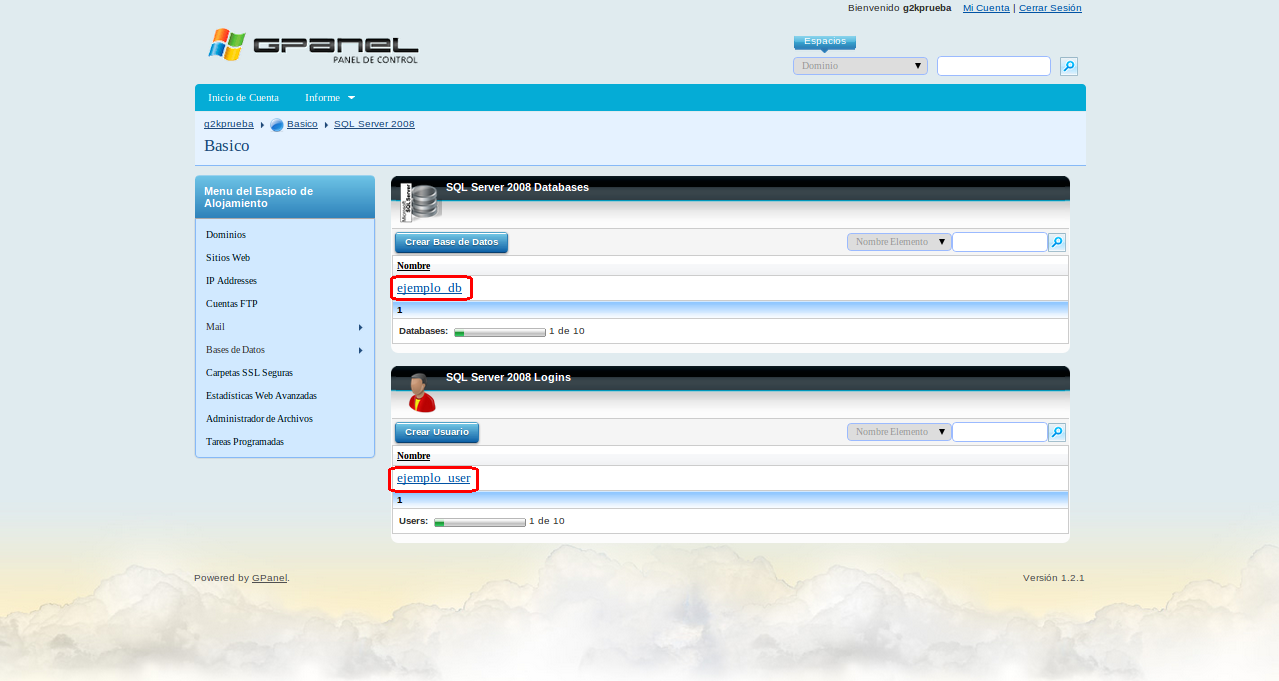Click the GPanel logo in header
The height and width of the screenshot is (681, 1279).
pyautogui.click(x=313, y=46)
